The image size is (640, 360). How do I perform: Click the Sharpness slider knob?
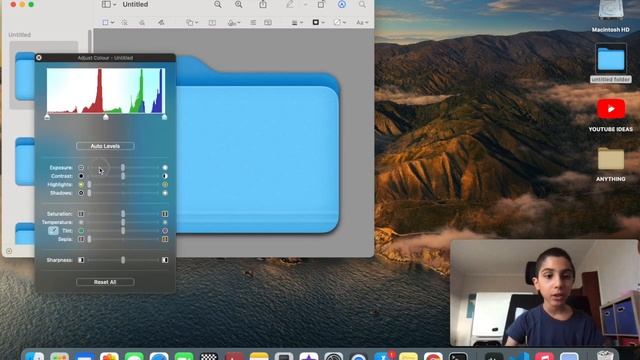tap(123, 260)
